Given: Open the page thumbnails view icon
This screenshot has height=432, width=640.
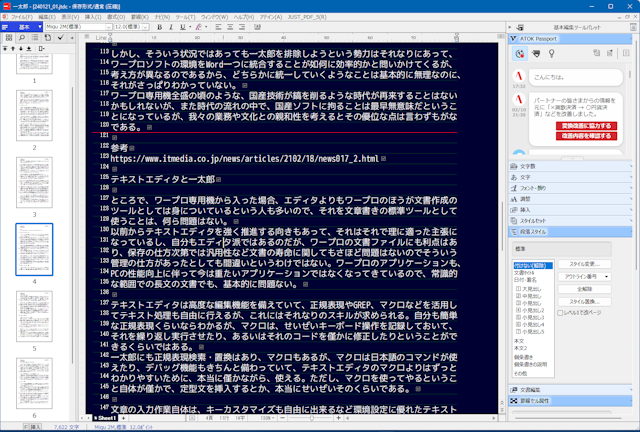Looking at the screenshot, I should click(x=9, y=38).
